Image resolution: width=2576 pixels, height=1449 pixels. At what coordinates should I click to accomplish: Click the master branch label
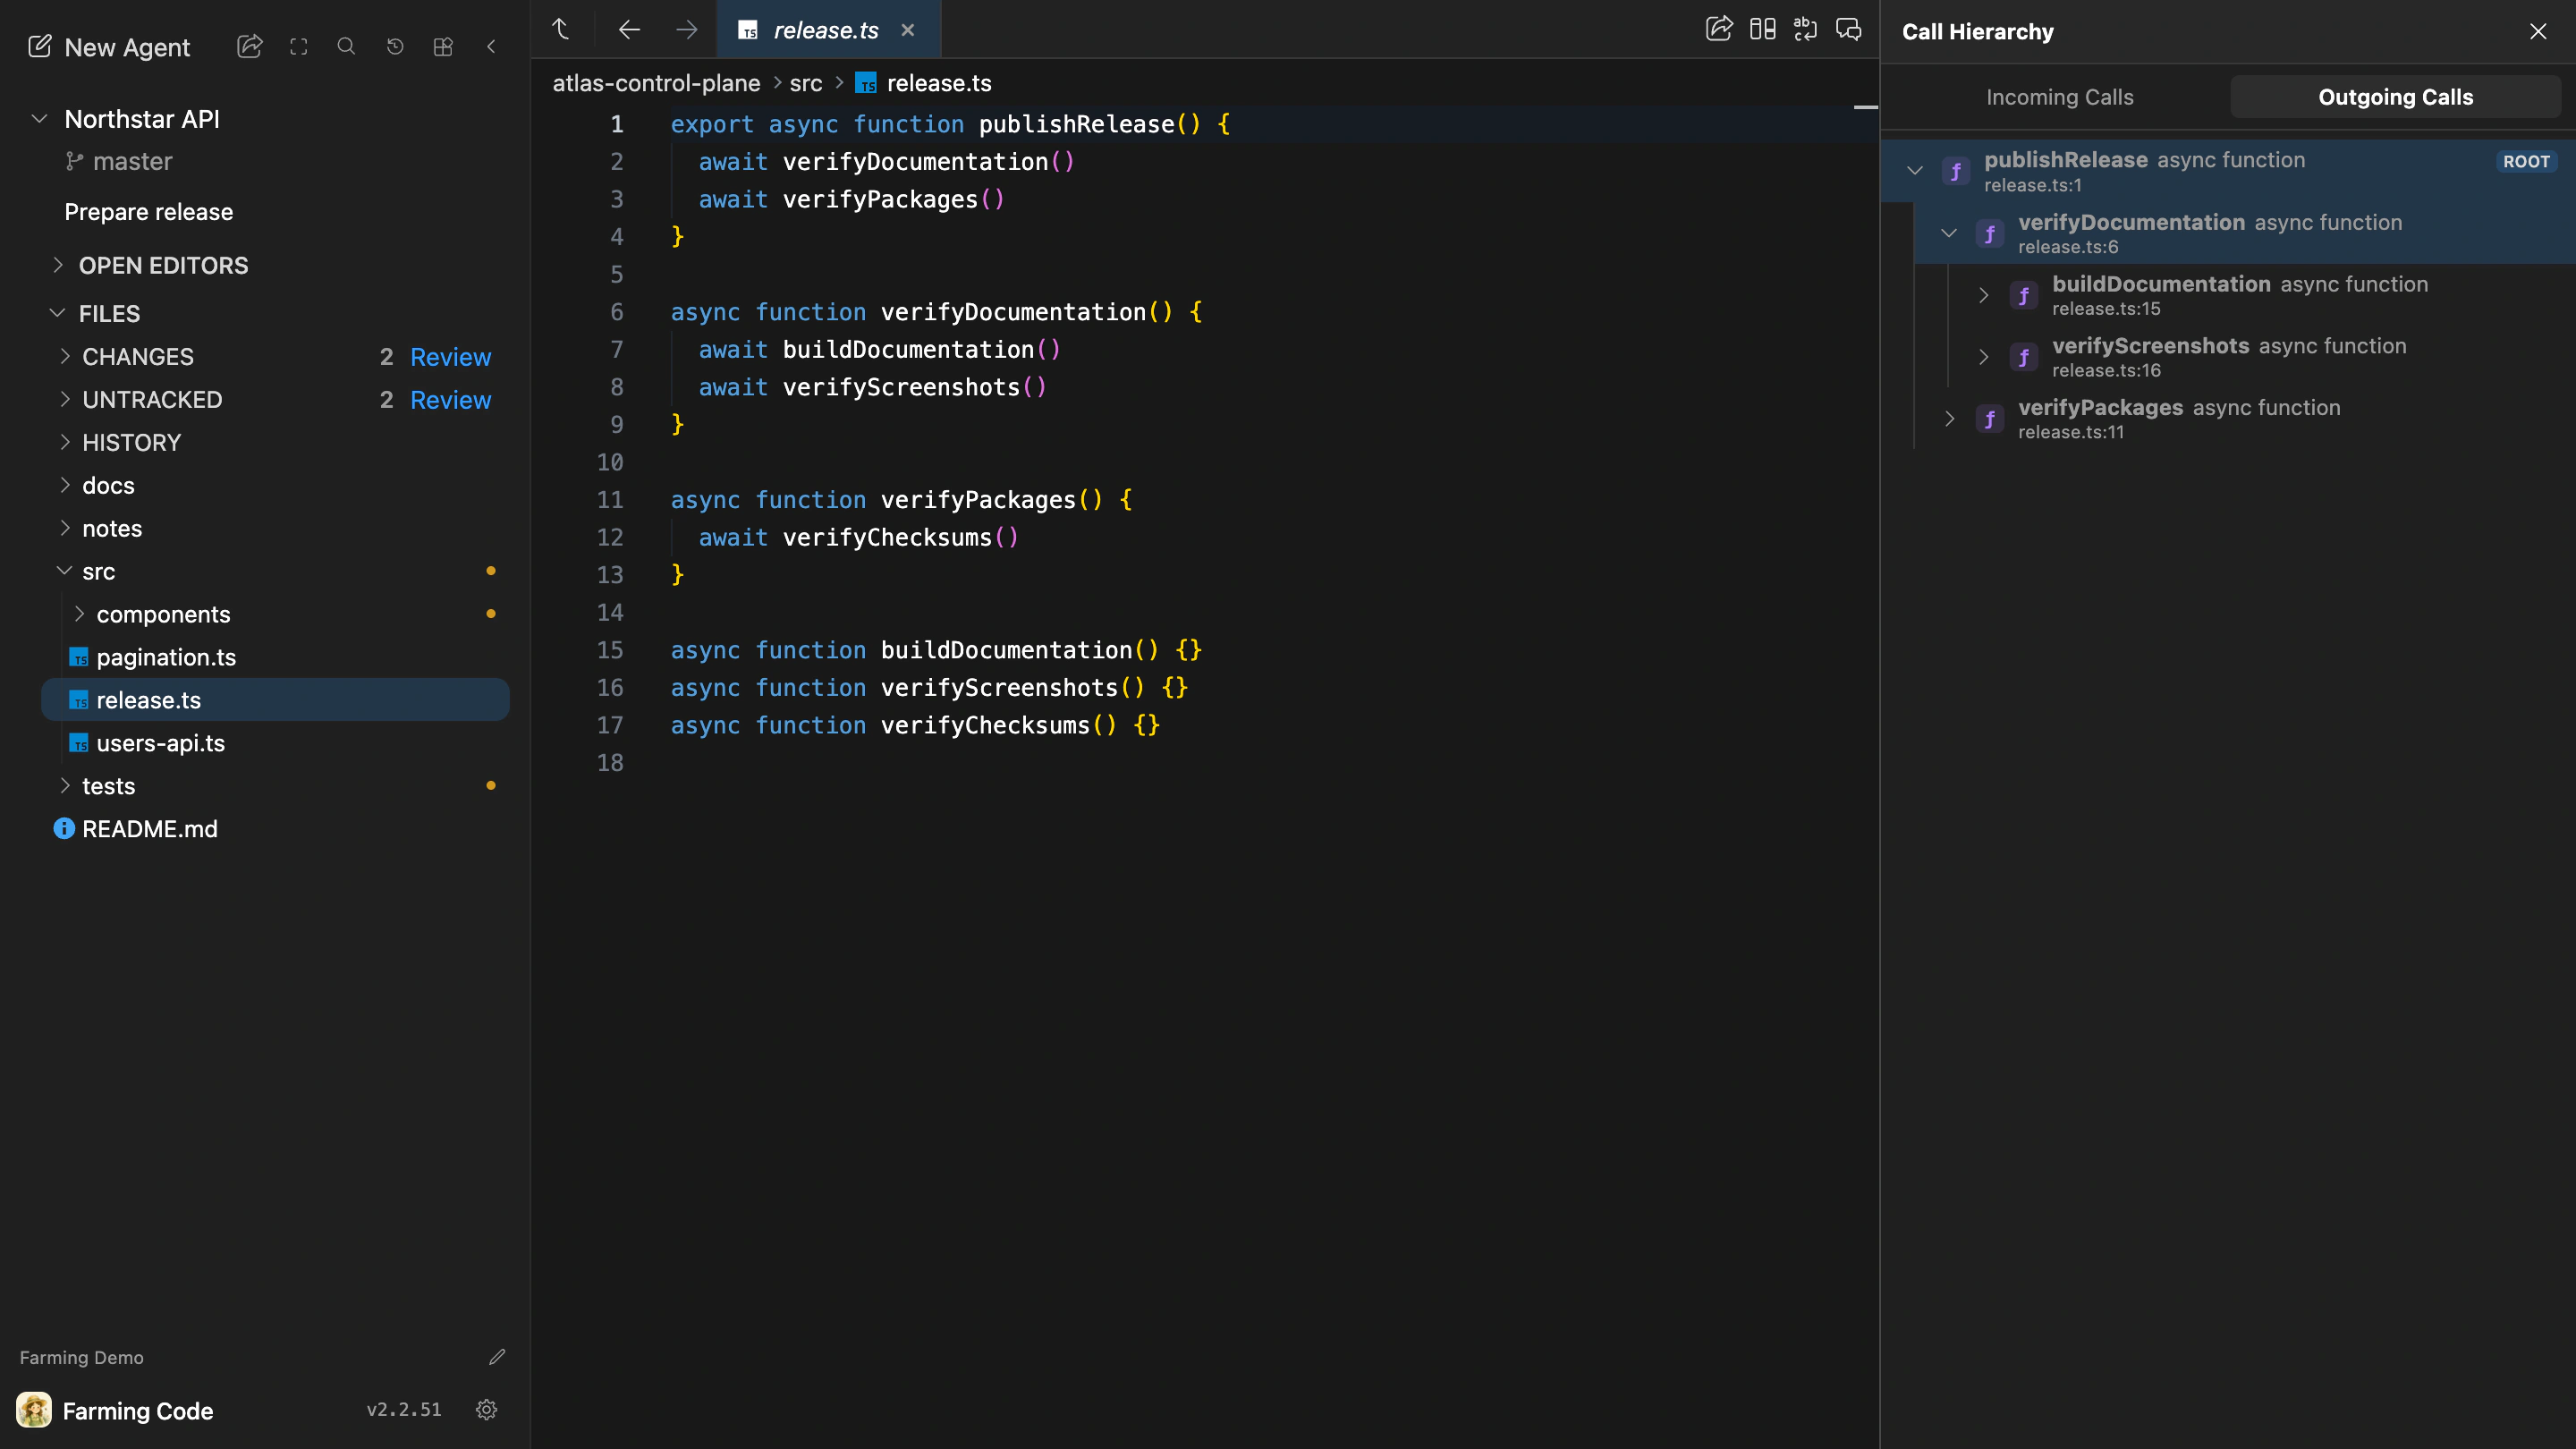[132, 161]
